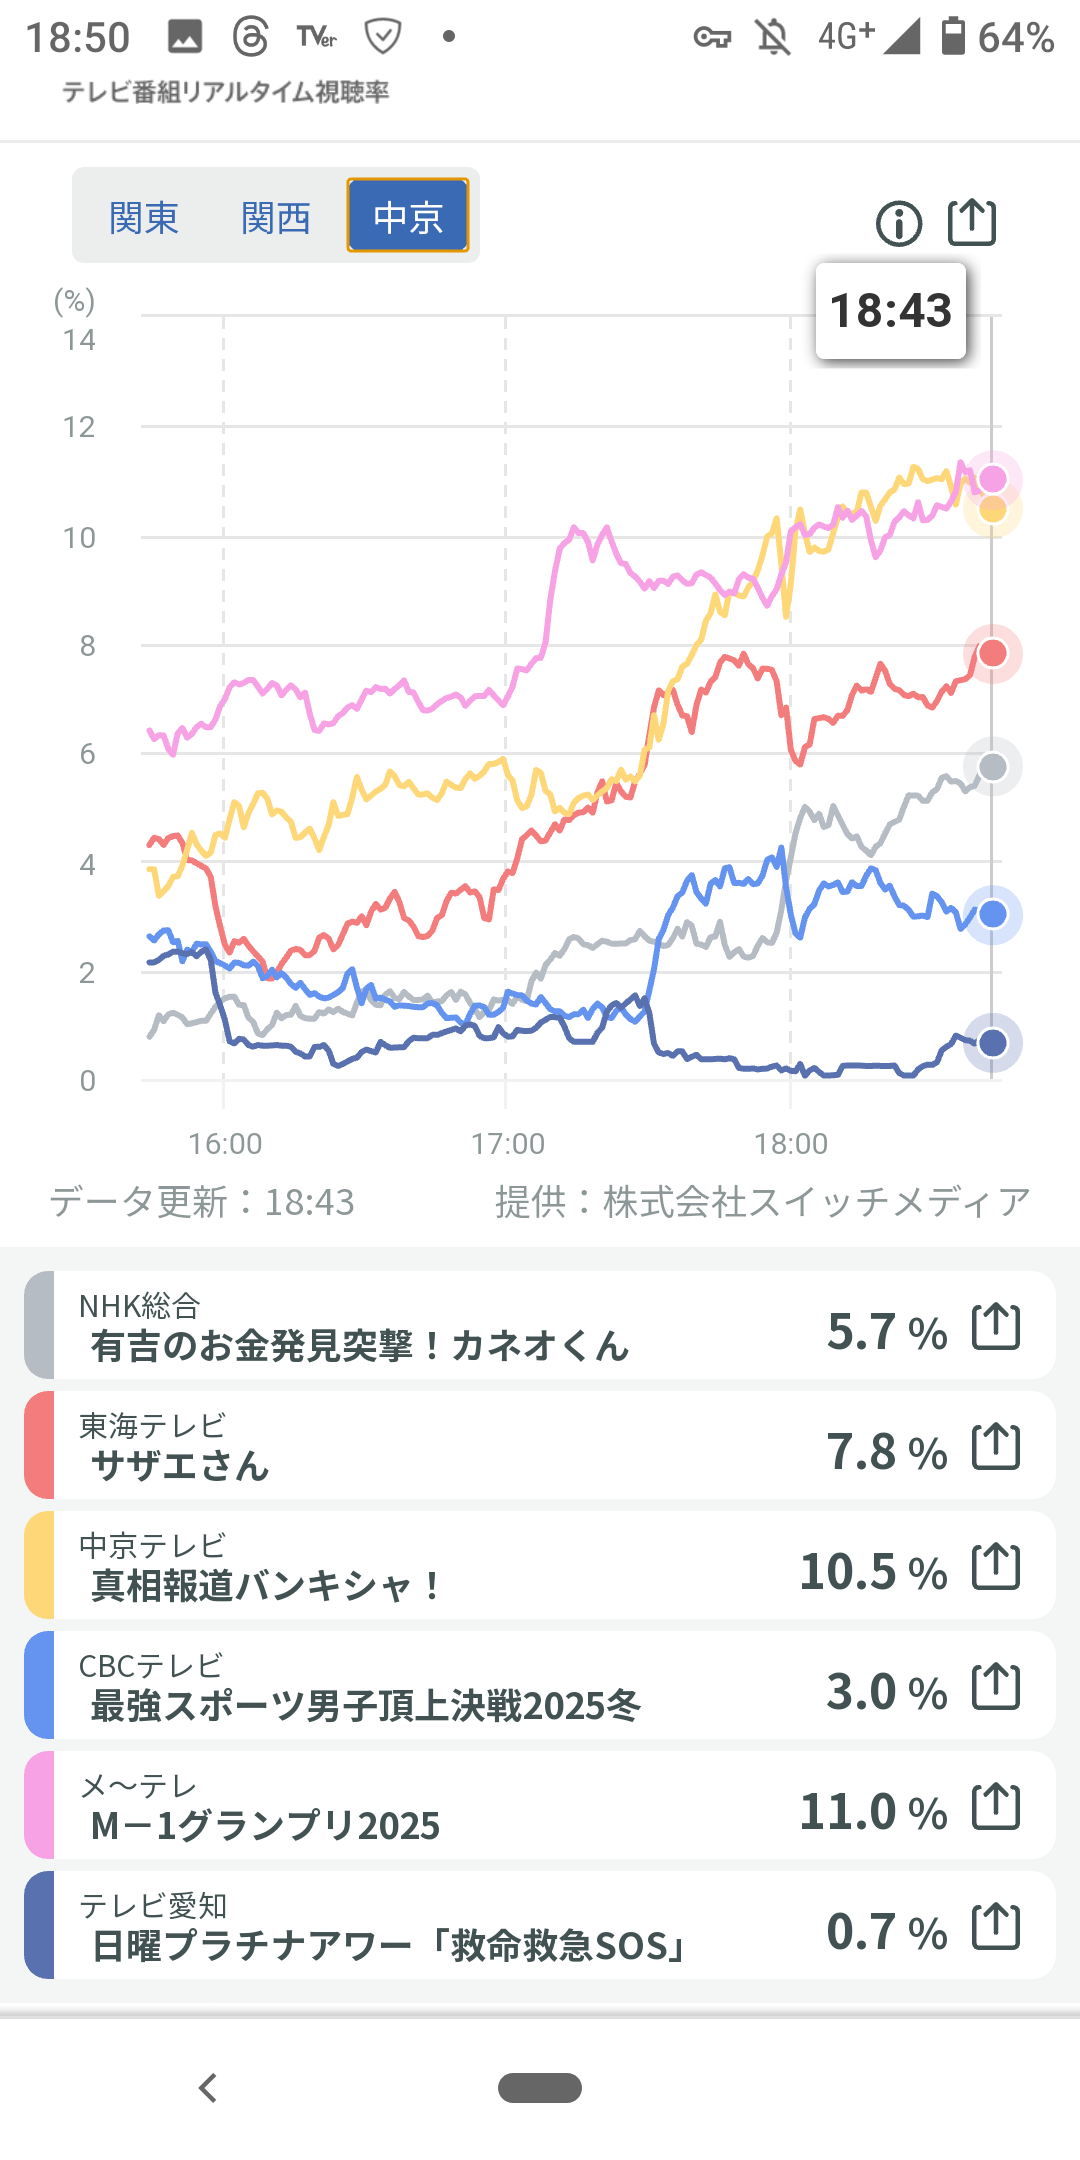The image size is (1080, 2160).
Task: Switch to the 関東 region tab
Action: (144, 217)
